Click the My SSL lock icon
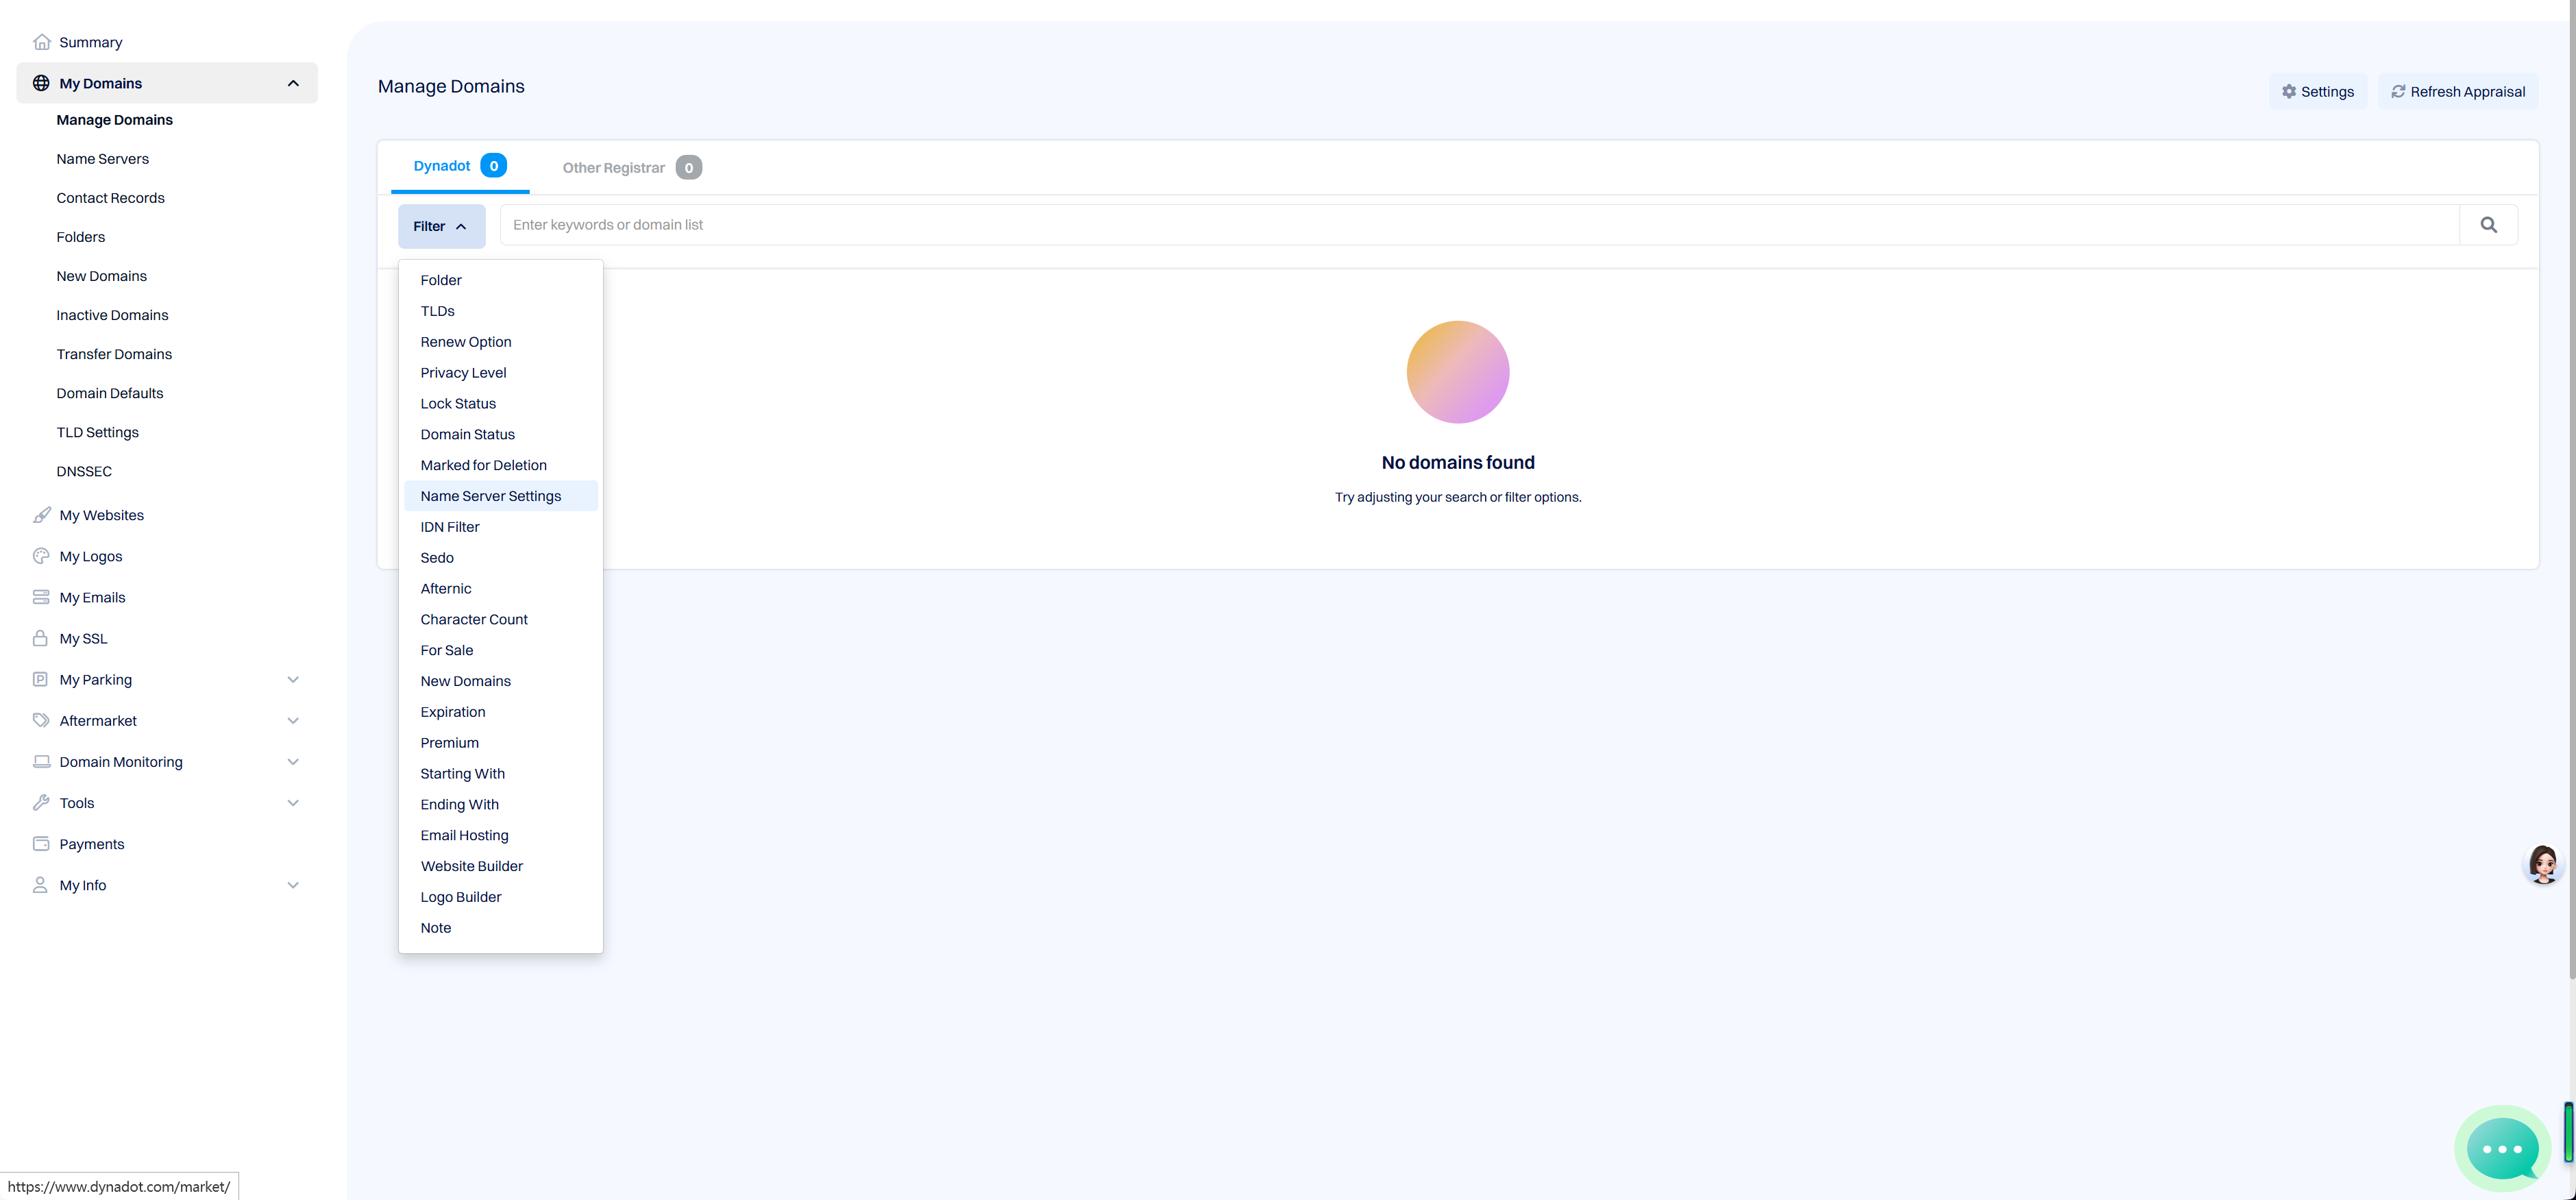Screen dimensions: 2576x1200 click(x=41, y=638)
